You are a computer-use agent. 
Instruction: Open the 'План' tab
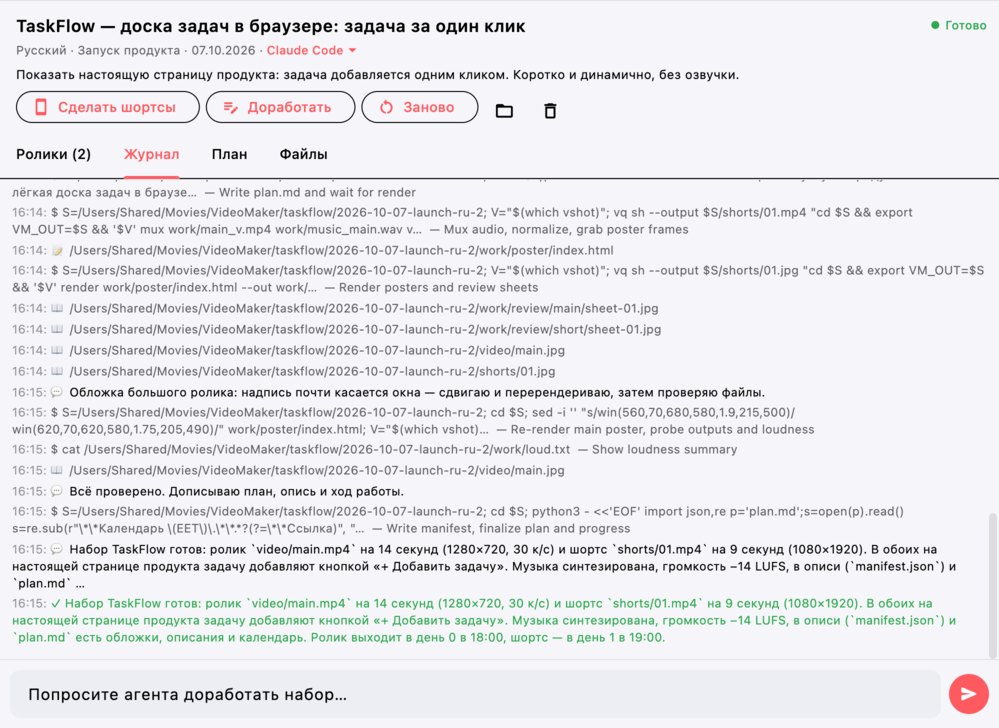tap(229, 154)
